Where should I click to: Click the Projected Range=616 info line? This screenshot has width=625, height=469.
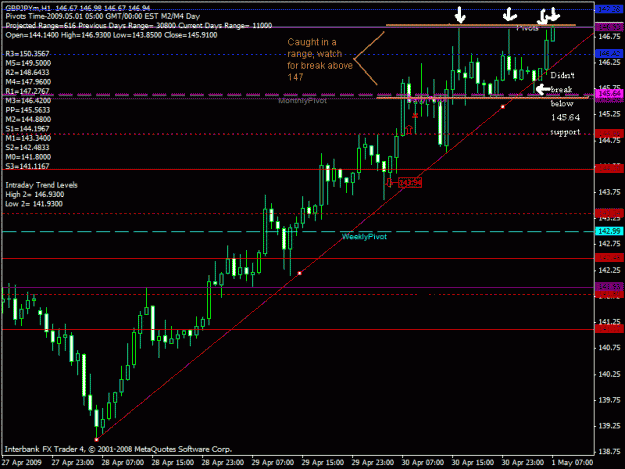point(139,26)
